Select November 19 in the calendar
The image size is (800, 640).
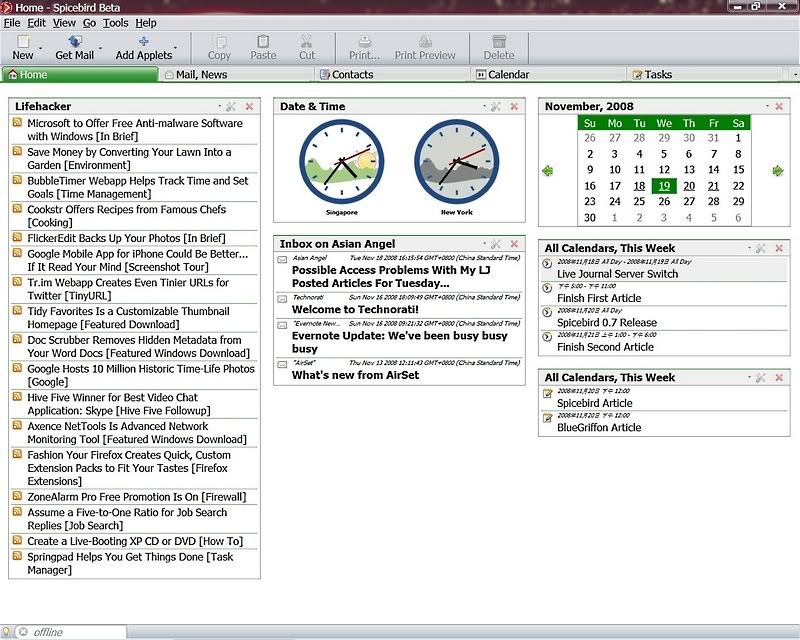tap(664, 186)
